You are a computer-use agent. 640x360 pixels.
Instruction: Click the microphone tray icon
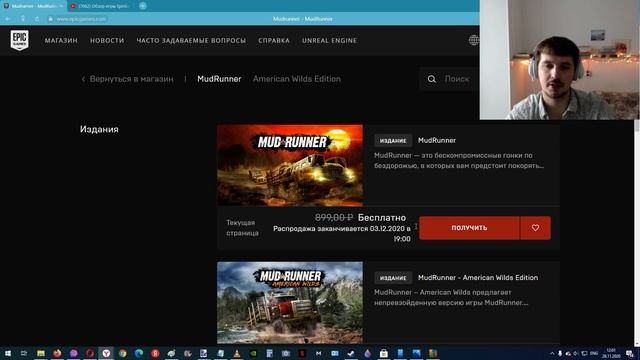(560, 353)
